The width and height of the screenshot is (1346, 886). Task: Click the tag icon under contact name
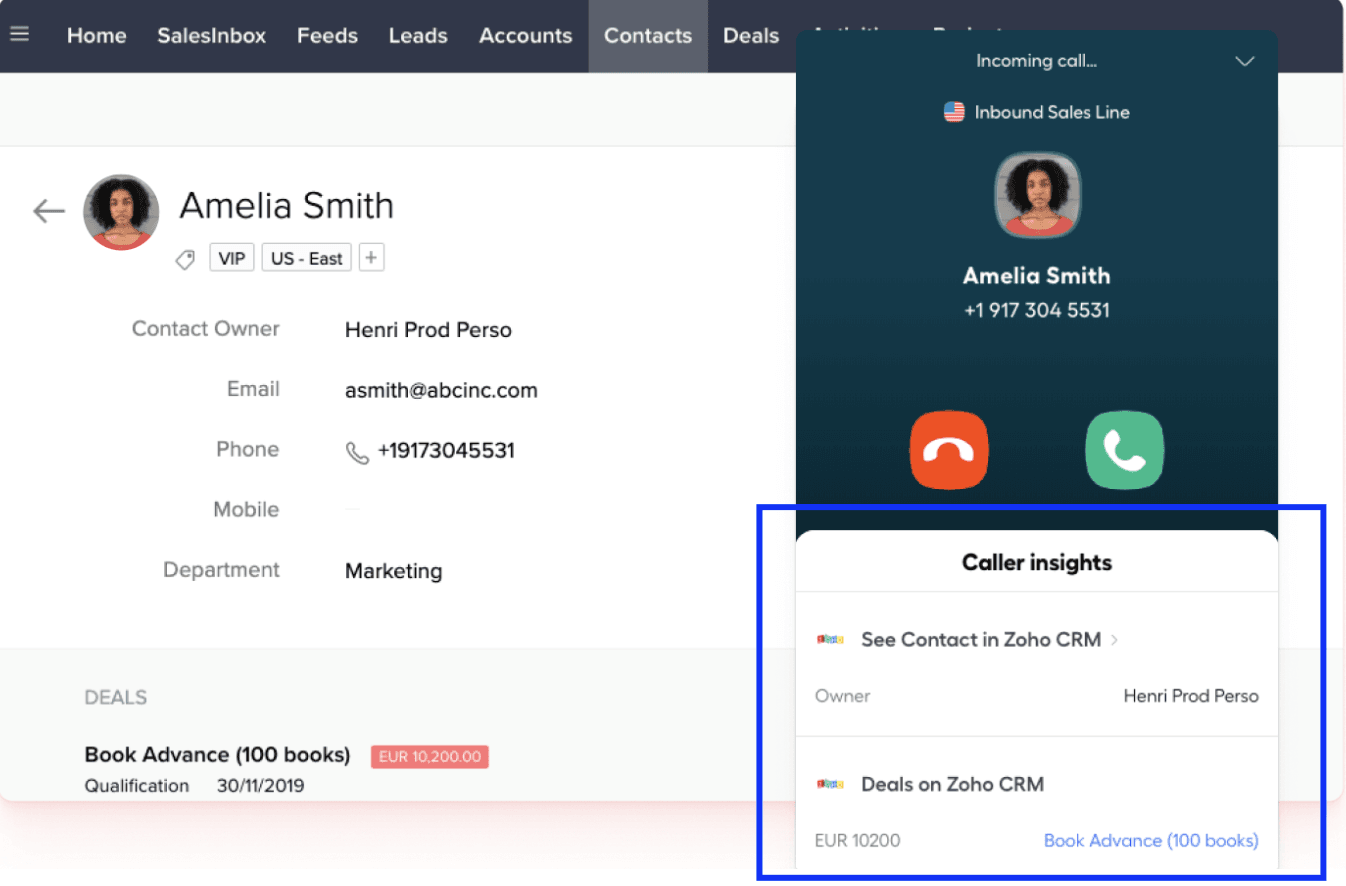pos(185,259)
